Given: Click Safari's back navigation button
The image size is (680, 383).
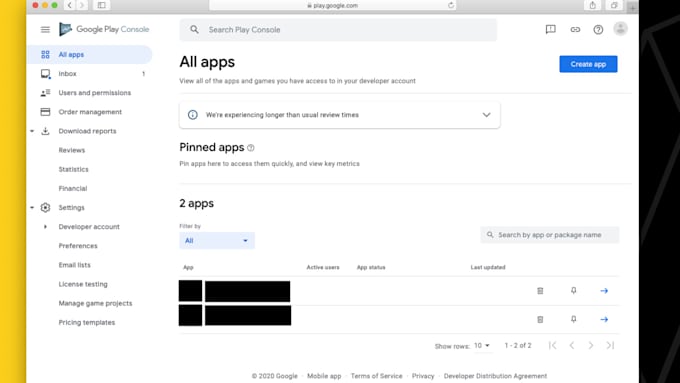Looking at the screenshot, I should [69, 5].
